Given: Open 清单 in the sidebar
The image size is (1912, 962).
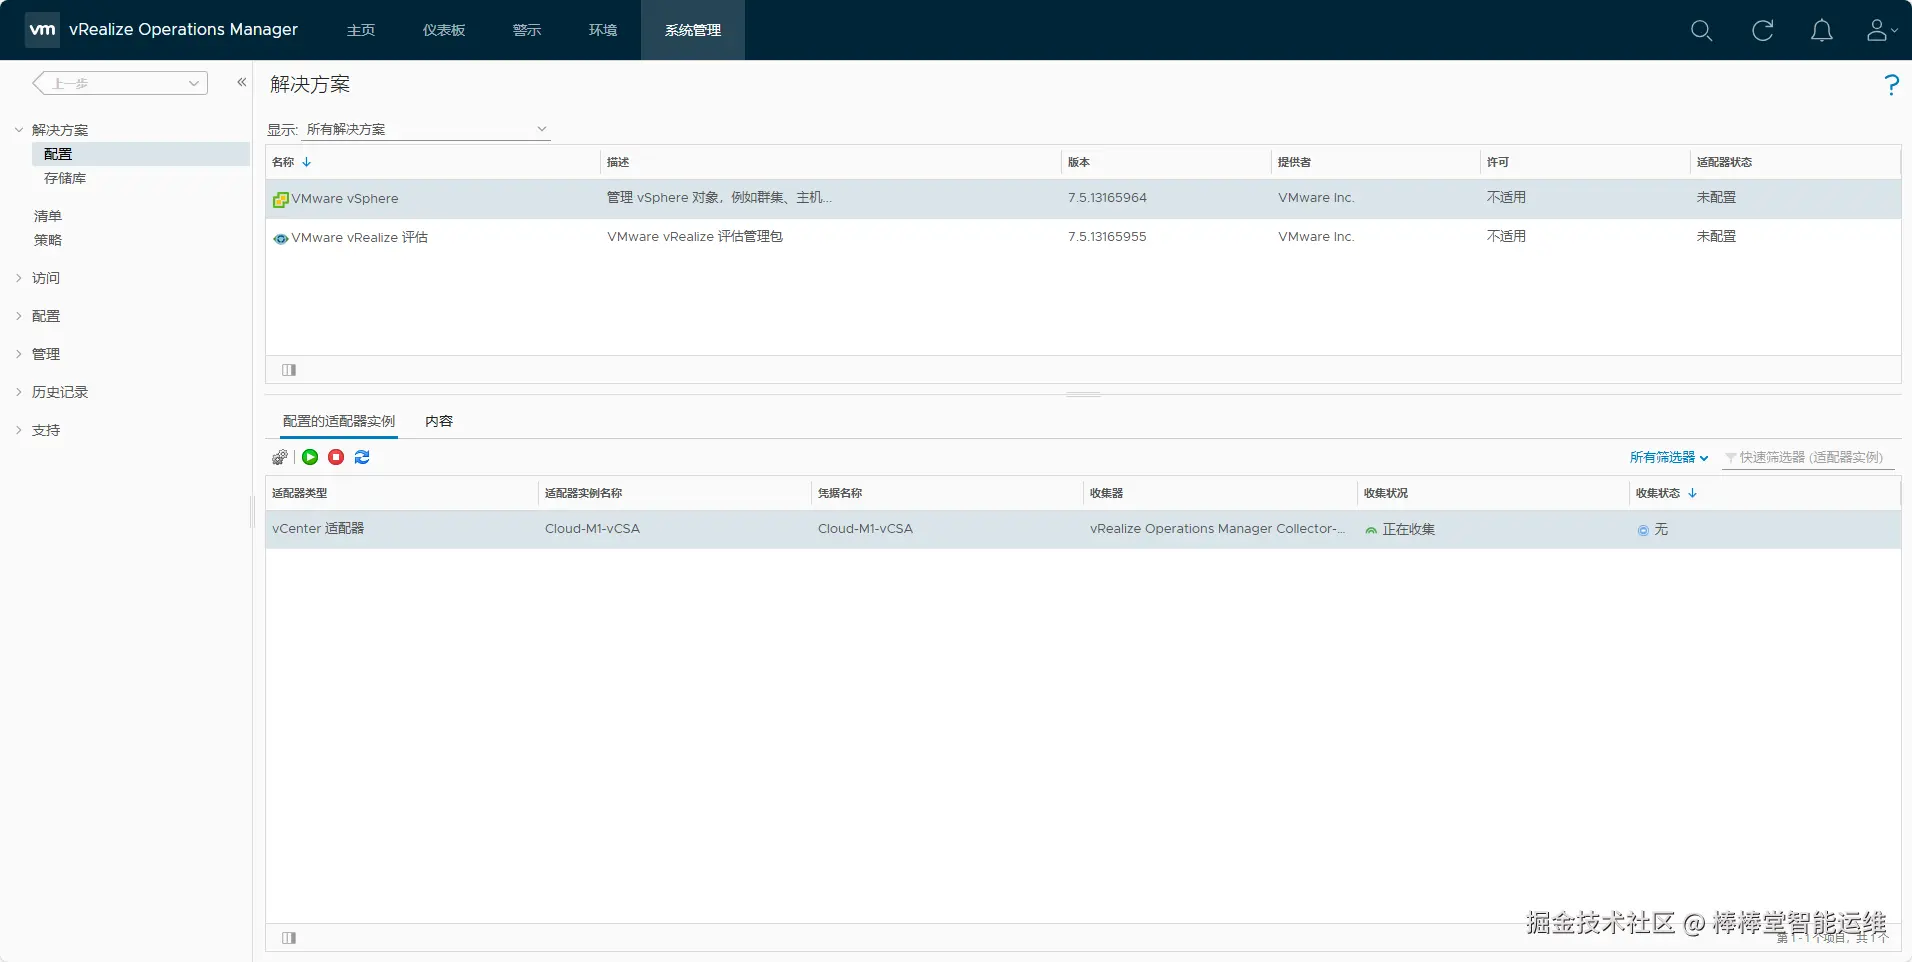Looking at the screenshot, I should coord(48,216).
